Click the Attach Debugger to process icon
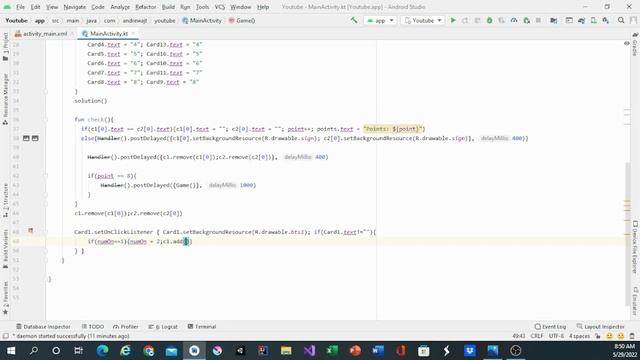This screenshot has height=360, width=640. pyautogui.click(x=527, y=20)
